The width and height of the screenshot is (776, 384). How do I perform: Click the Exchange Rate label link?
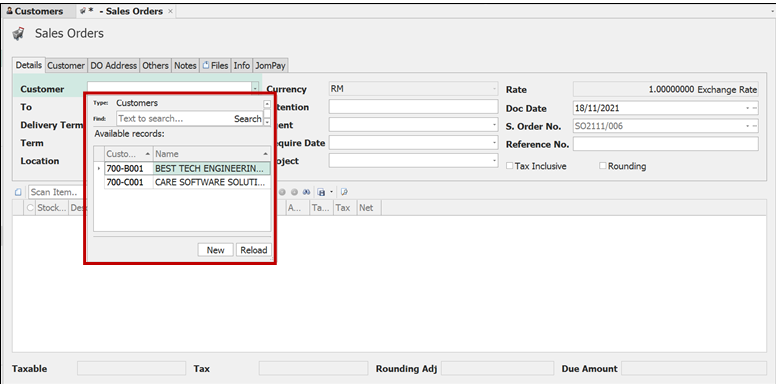tap(727, 90)
